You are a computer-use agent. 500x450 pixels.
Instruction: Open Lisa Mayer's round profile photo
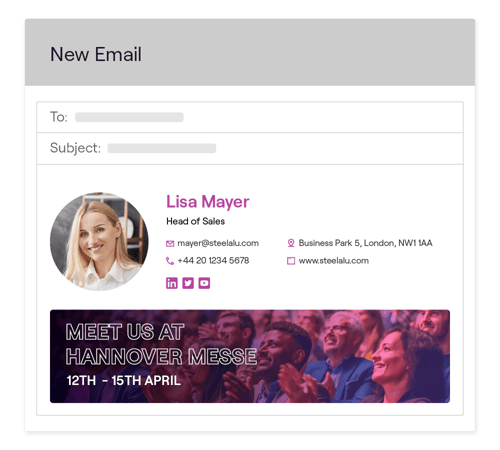pos(99,241)
